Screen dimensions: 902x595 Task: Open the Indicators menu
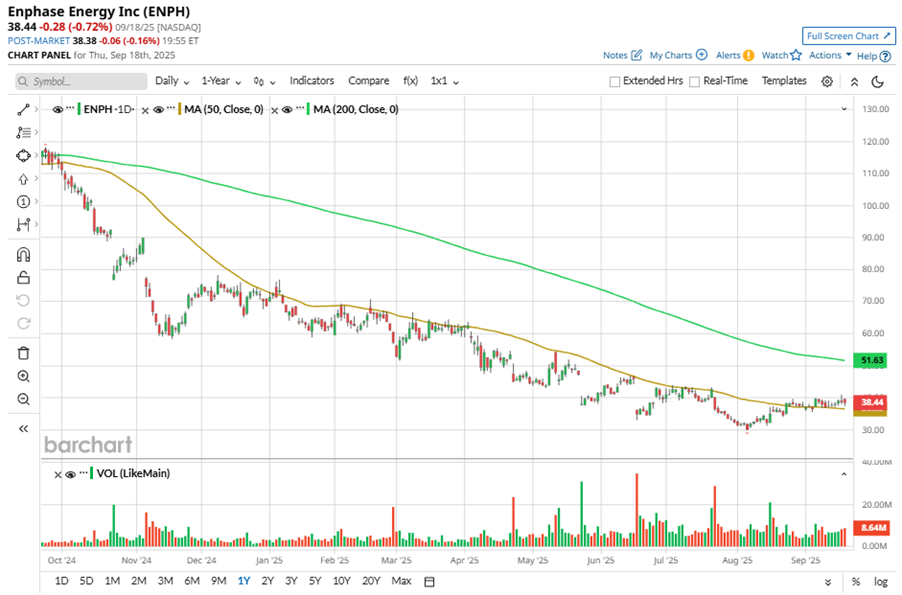click(x=311, y=81)
